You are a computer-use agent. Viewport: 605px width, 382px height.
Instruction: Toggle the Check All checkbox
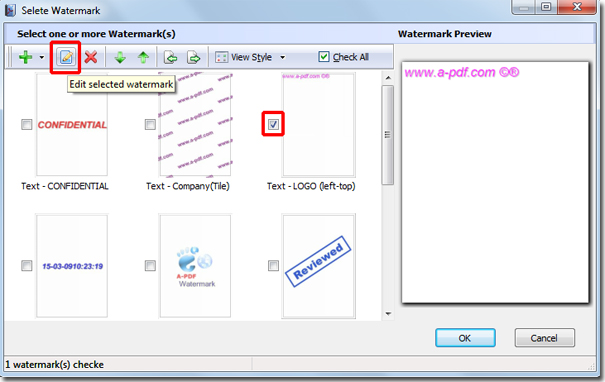324,57
